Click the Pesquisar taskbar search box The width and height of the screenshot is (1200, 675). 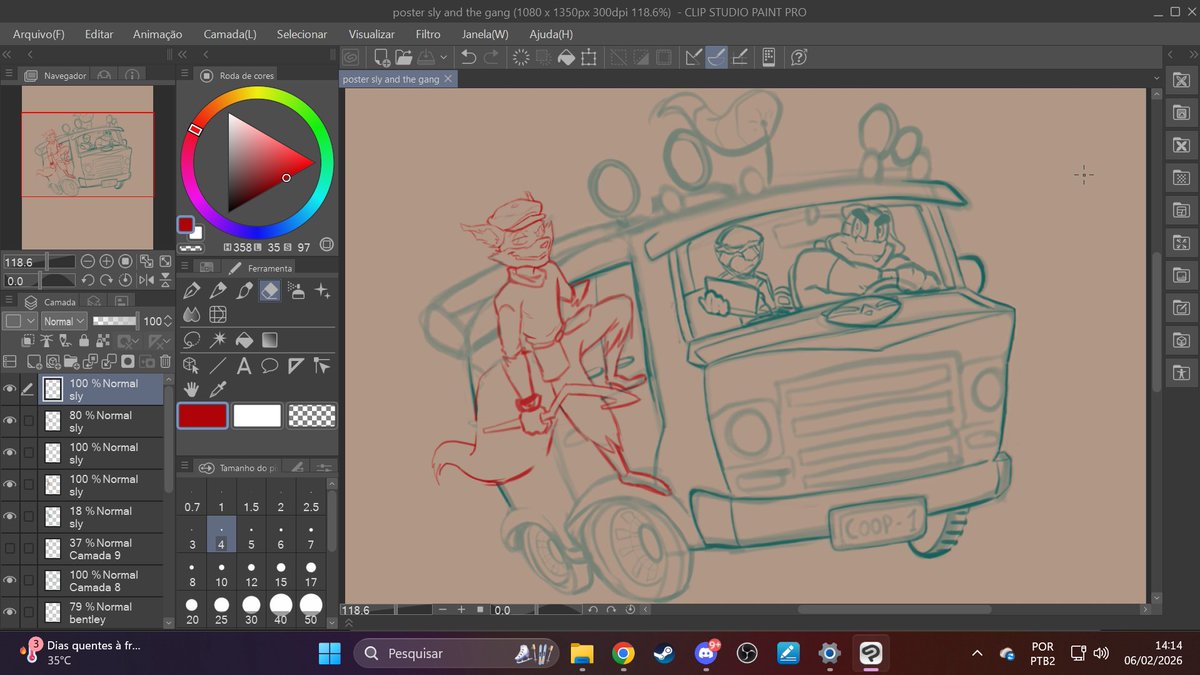click(456, 653)
